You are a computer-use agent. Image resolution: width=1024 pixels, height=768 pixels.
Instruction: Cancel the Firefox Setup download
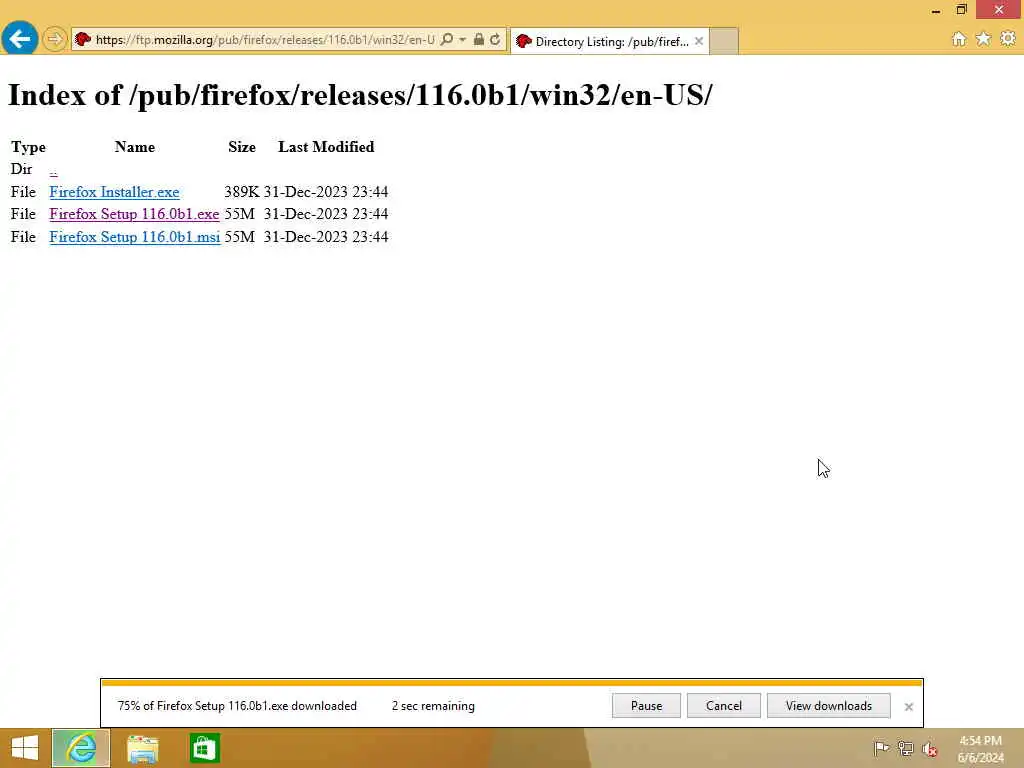point(724,706)
